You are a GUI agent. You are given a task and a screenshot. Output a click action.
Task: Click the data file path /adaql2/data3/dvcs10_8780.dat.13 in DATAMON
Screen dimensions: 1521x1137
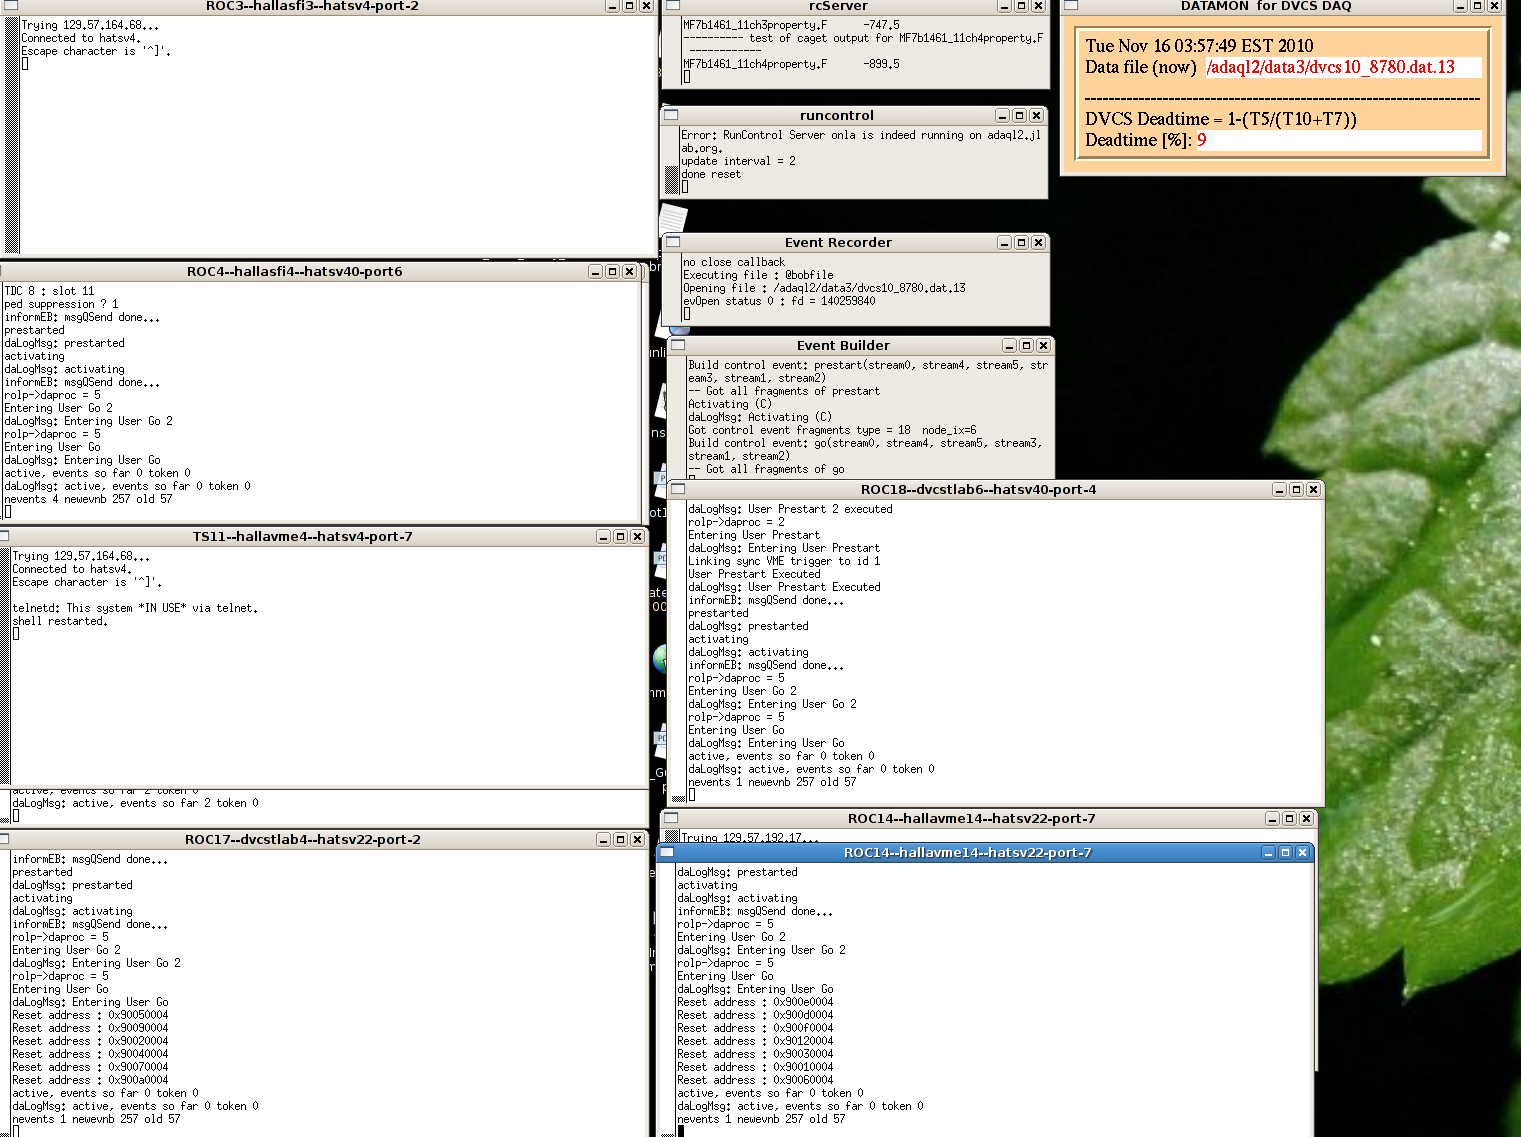click(1330, 67)
